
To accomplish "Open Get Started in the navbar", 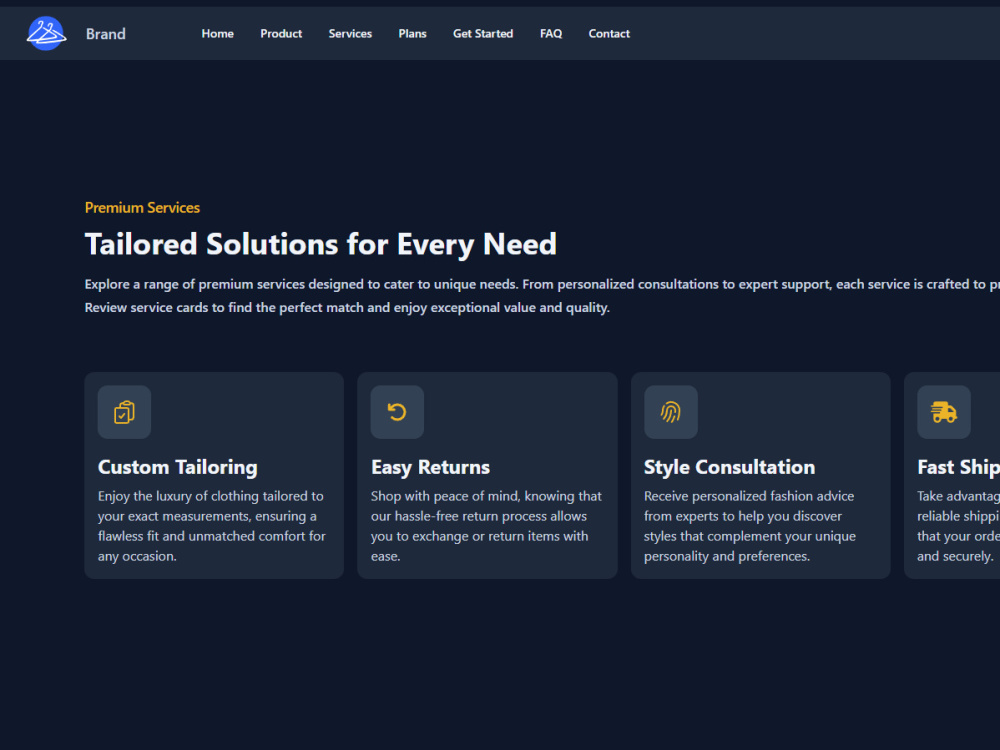I will pyautogui.click(x=483, y=34).
